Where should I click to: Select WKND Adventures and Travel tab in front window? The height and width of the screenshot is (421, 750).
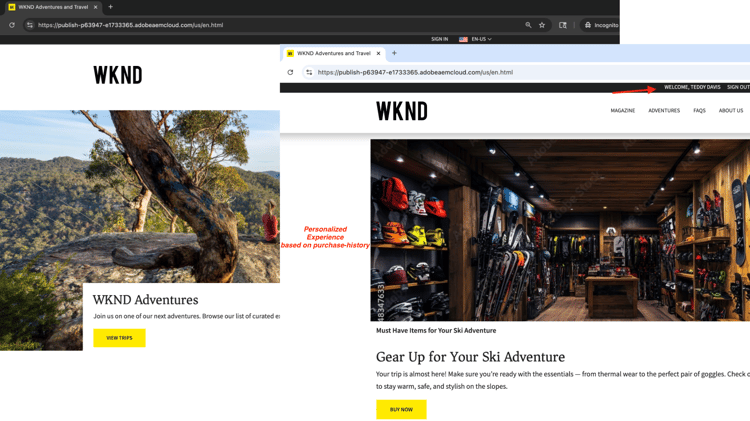[x=334, y=53]
